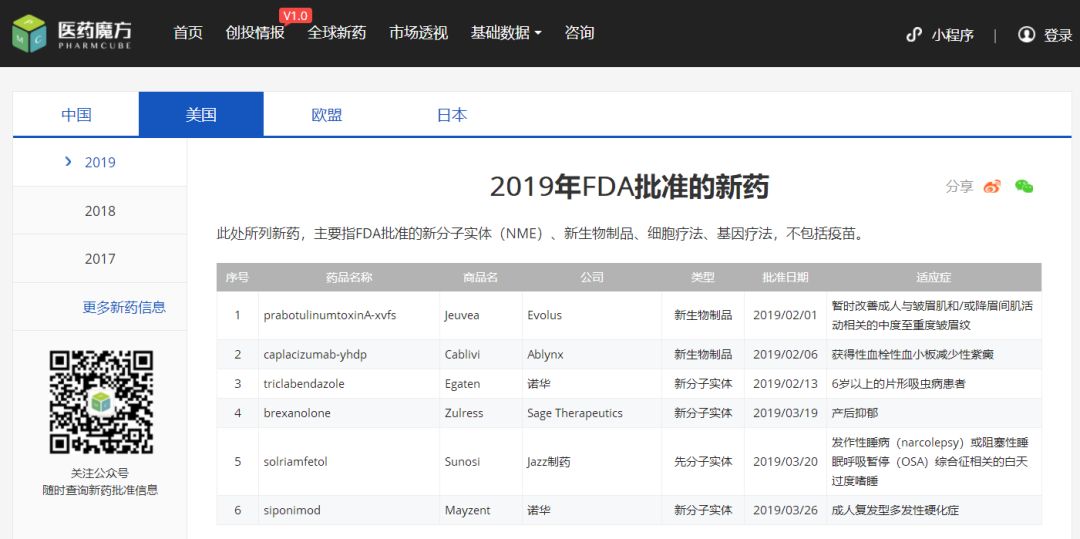
Task: Click trade name Cablivi
Action: click(x=461, y=355)
